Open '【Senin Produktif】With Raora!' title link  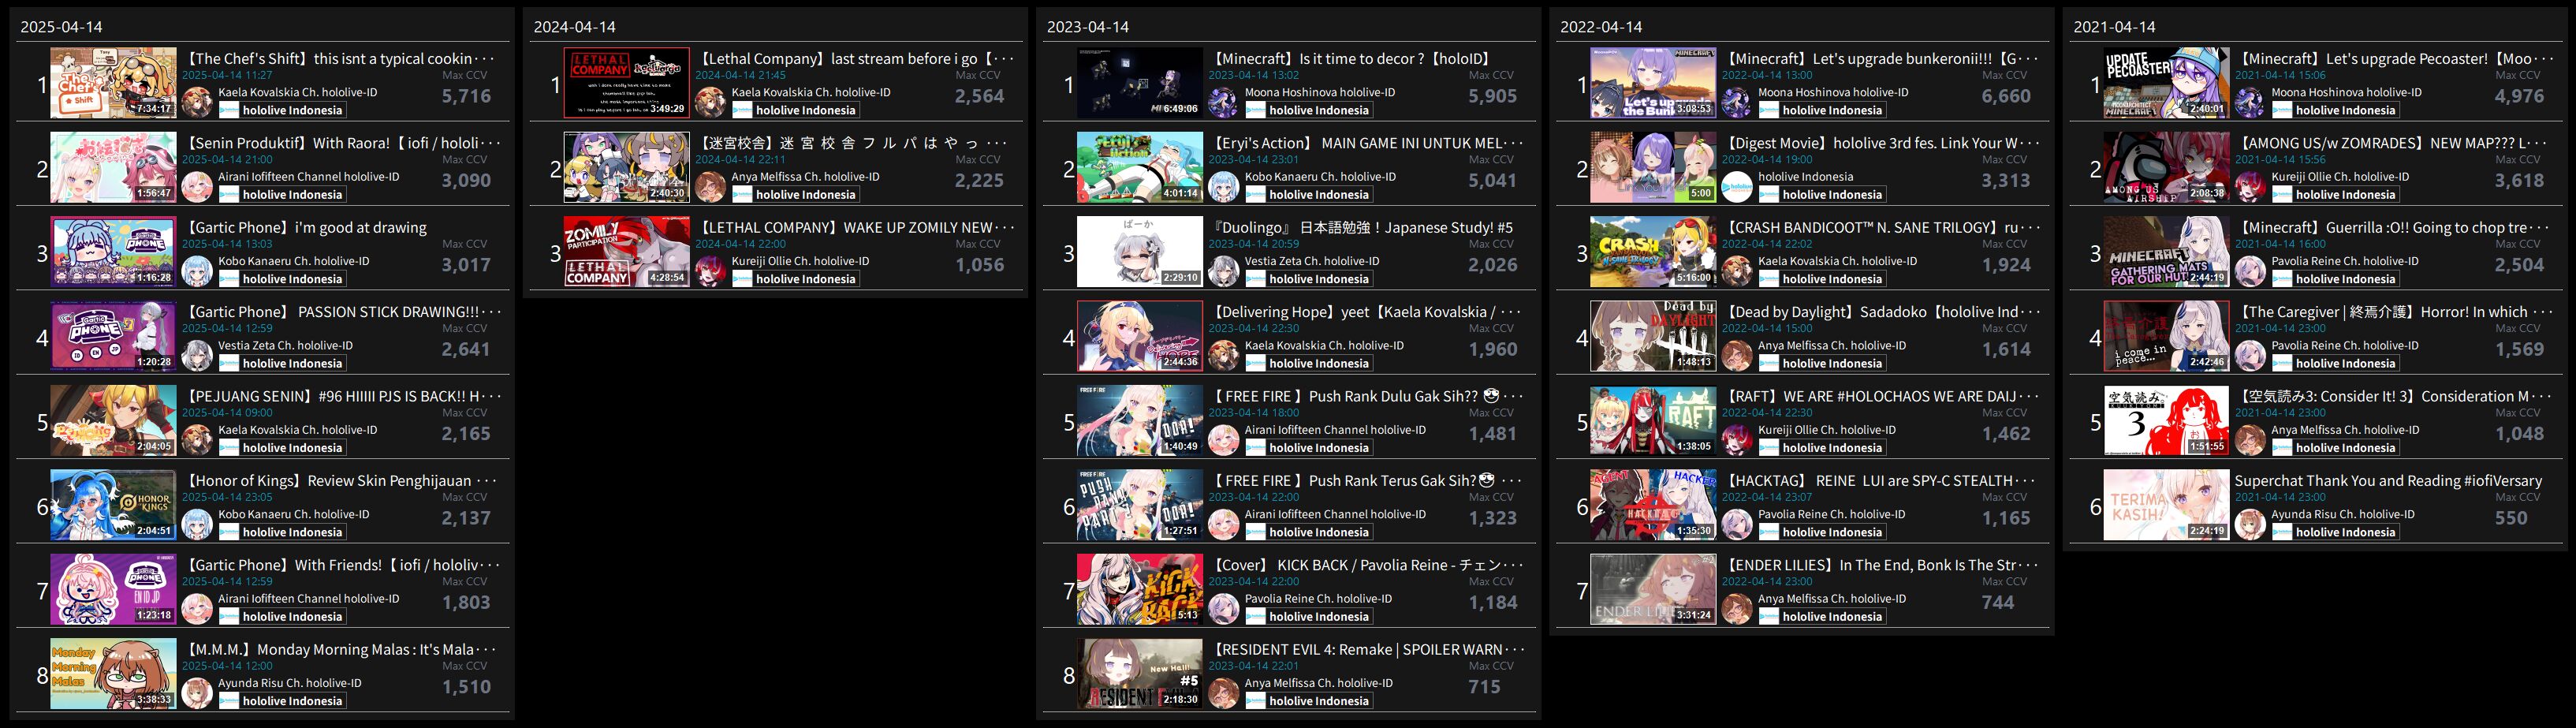tap(340, 143)
